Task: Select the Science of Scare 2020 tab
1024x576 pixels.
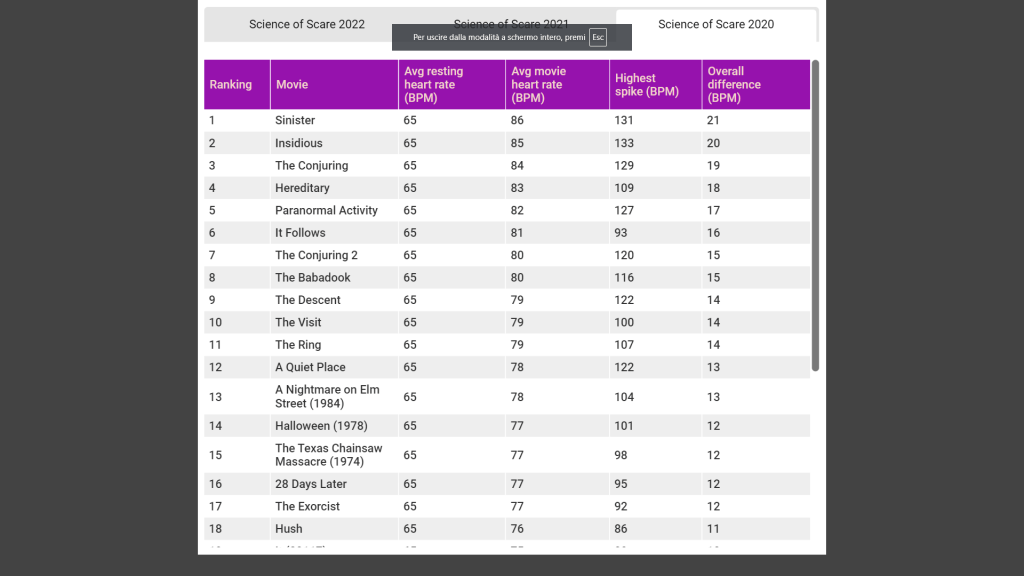Action: [x=716, y=24]
